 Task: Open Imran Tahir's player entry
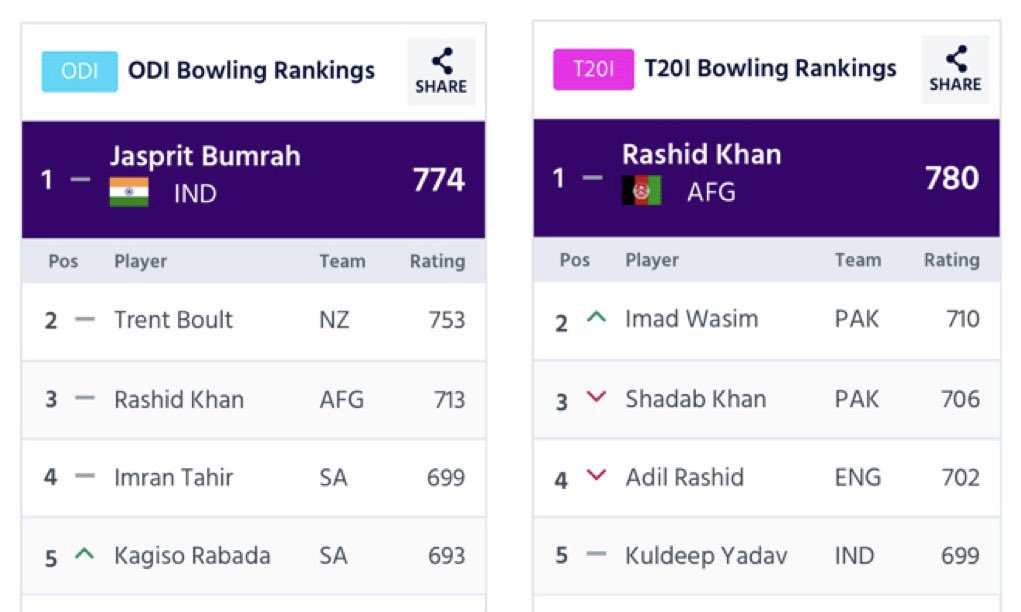tap(253, 478)
